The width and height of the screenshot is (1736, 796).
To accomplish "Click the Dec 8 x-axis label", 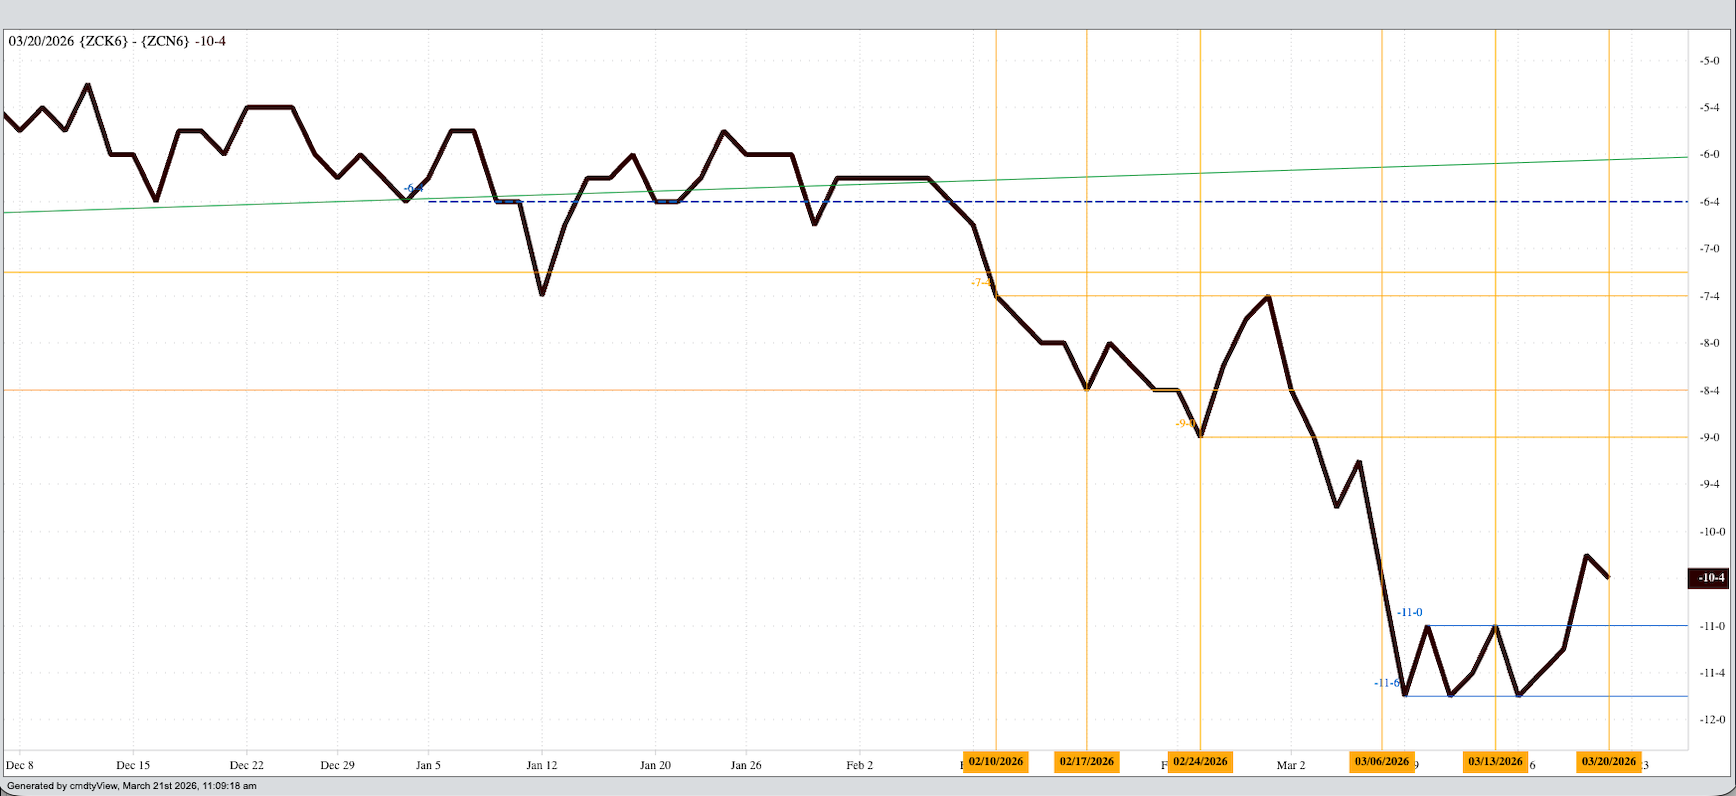I will click(x=19, y=765).
